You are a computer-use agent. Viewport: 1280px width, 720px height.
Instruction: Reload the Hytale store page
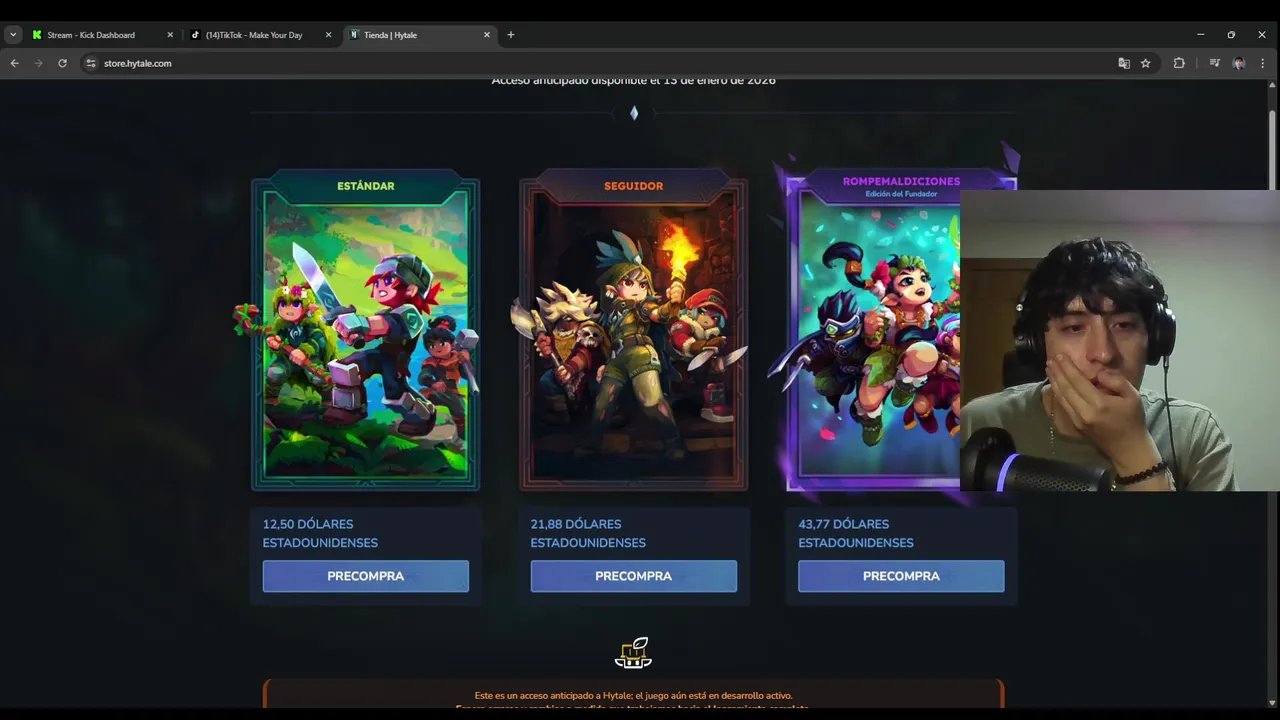point(62,63)
